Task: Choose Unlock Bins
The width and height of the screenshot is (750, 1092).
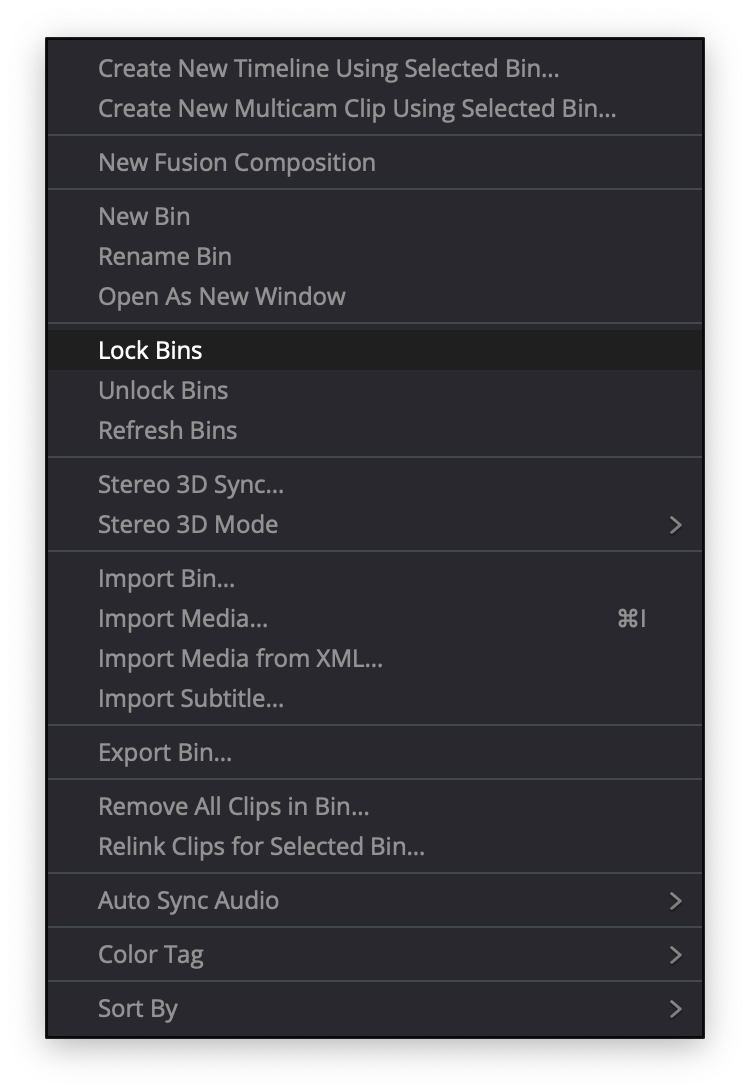Action: pos(375,391)
